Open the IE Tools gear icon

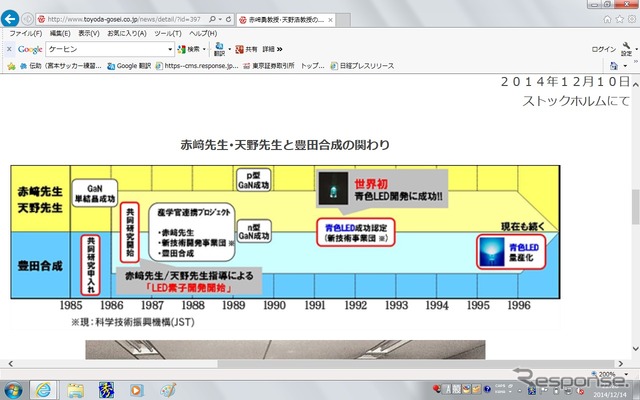[x=632, y=19]
